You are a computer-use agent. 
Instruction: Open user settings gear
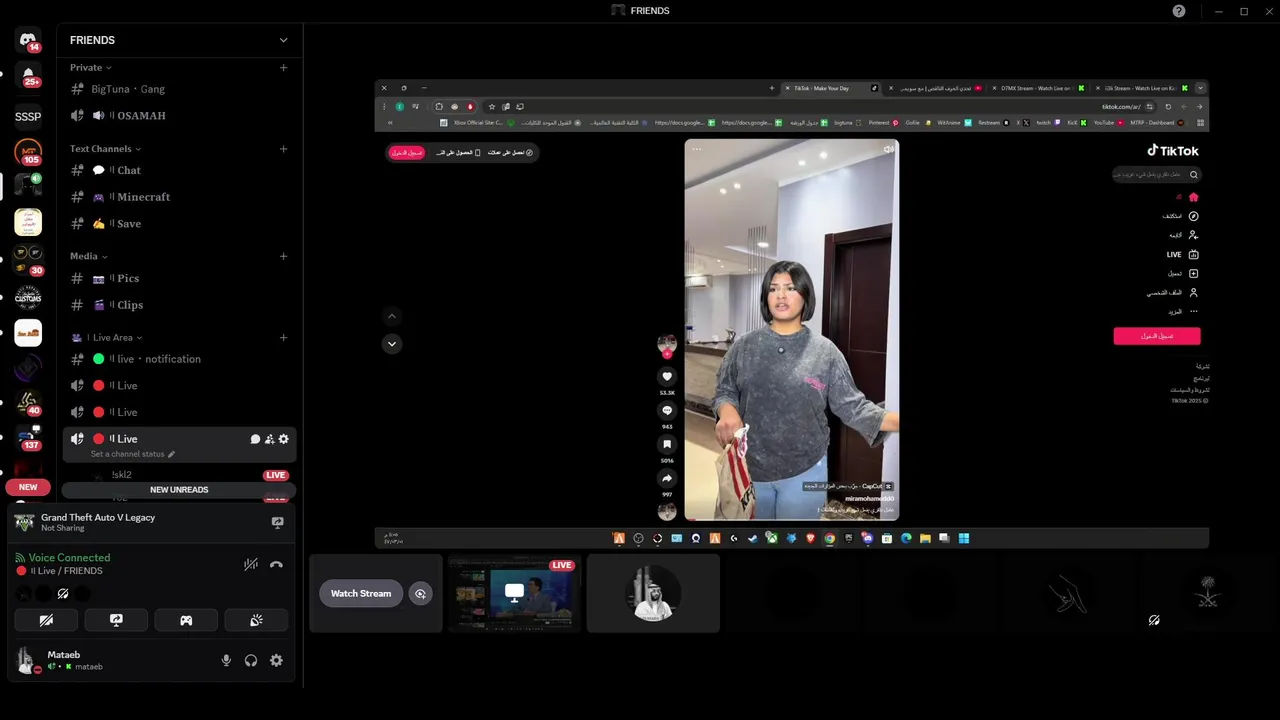276,660
